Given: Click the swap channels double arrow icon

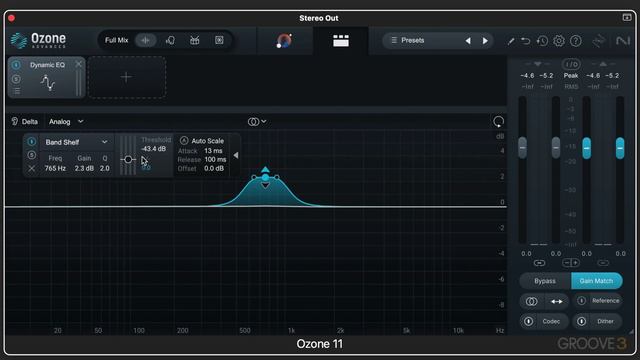Looking at the screenshot, I should coord(556,301).
